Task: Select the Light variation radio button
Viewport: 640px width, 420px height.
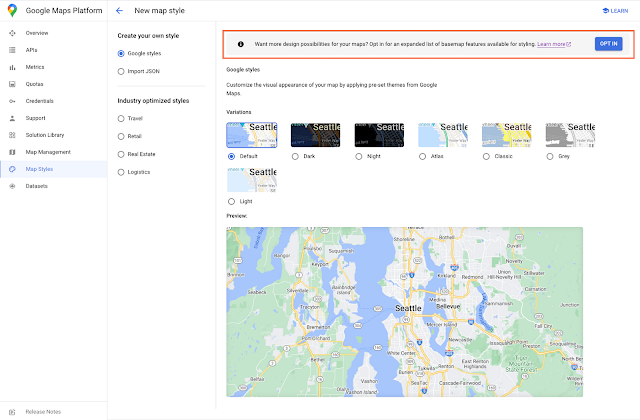Action: pyautogui.click(x=231, y=201)
